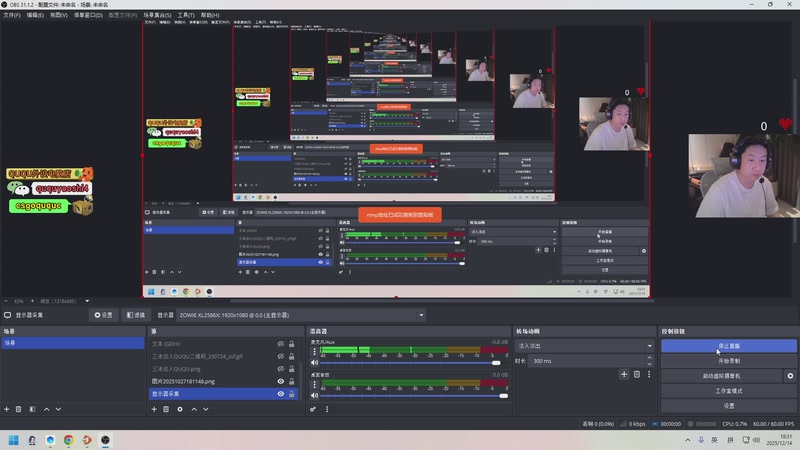Open source properties gear icon
The width and height of the screenshot is (800, 450).
[x=180, y=409]
